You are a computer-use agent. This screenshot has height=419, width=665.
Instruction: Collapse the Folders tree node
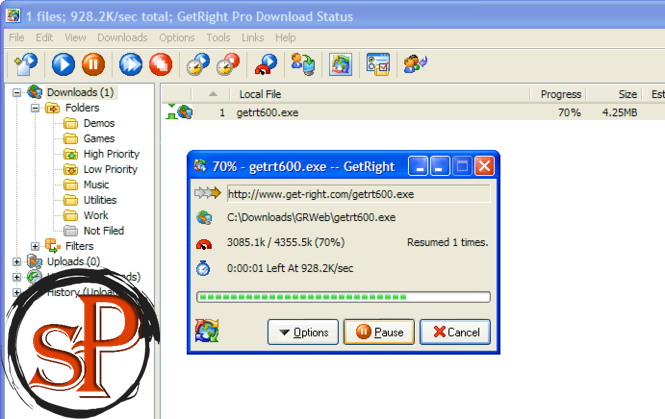click(35, 108)
